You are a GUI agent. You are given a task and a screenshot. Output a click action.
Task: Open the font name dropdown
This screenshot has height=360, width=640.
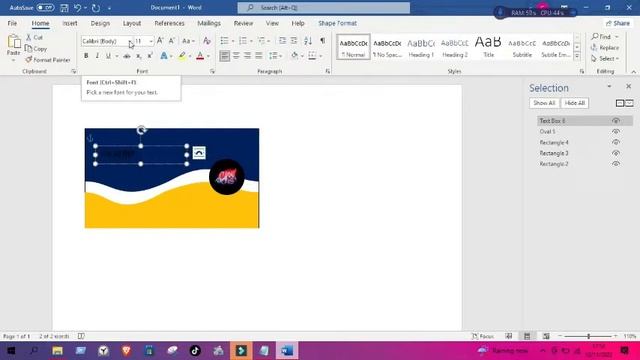tap(131, 41)
